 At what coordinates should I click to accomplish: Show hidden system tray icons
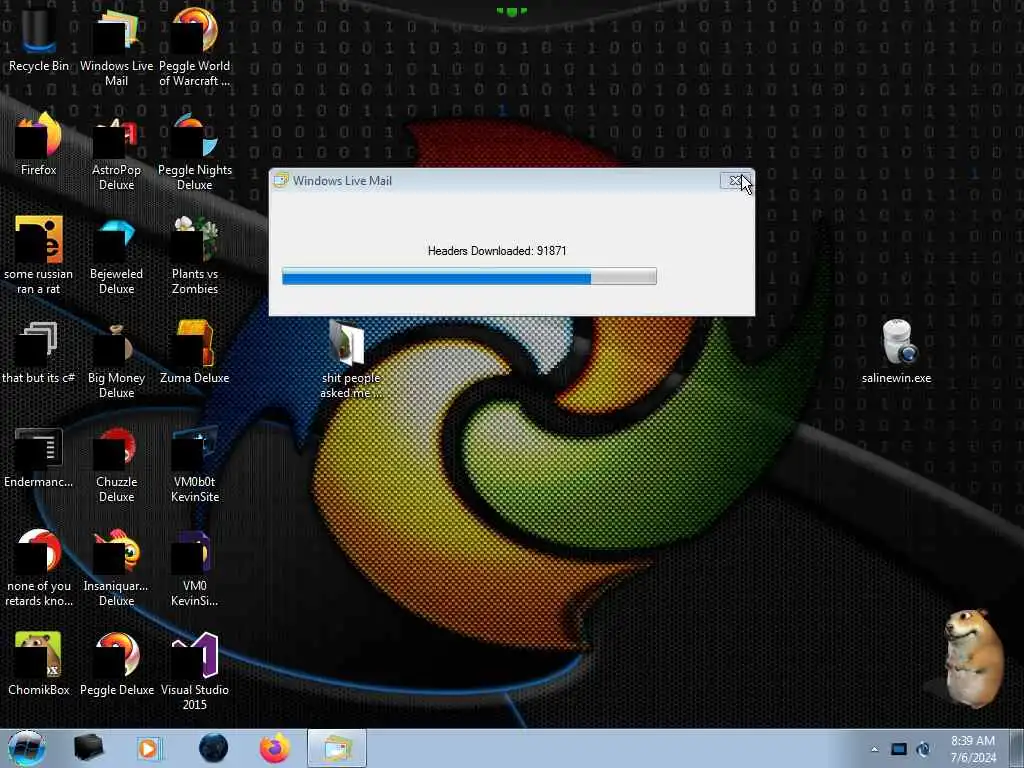point(874,749)
